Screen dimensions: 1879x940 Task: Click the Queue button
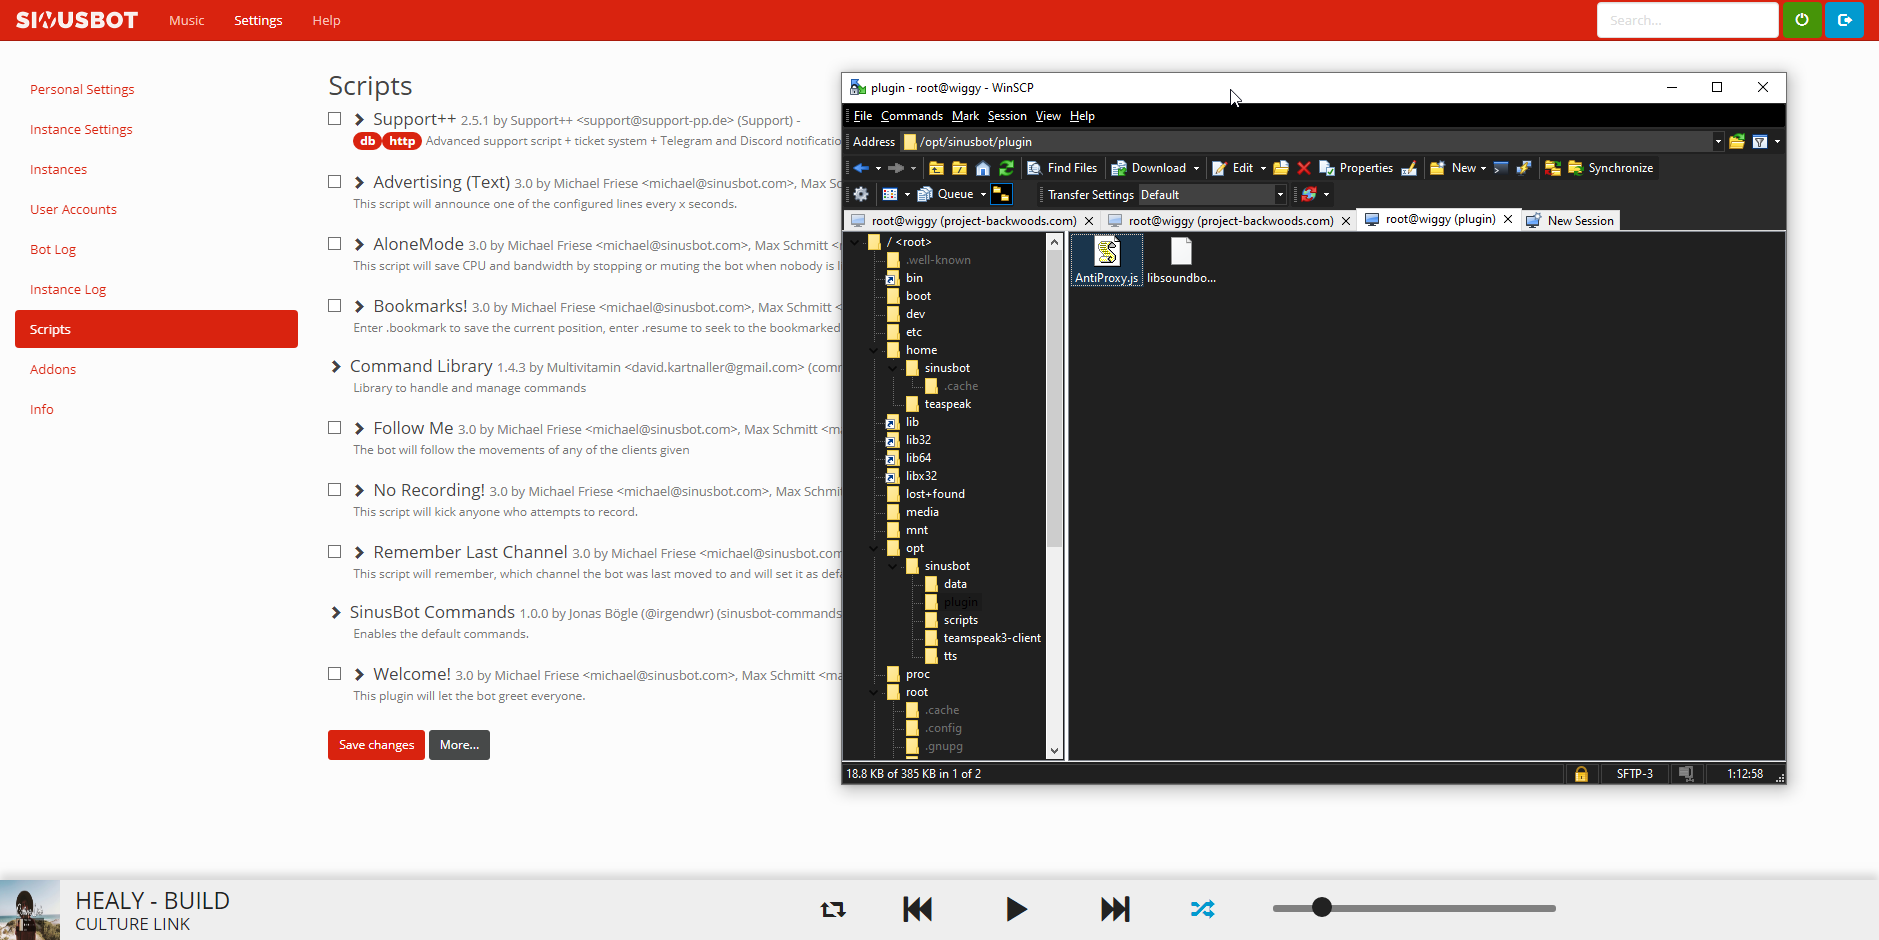945,194
